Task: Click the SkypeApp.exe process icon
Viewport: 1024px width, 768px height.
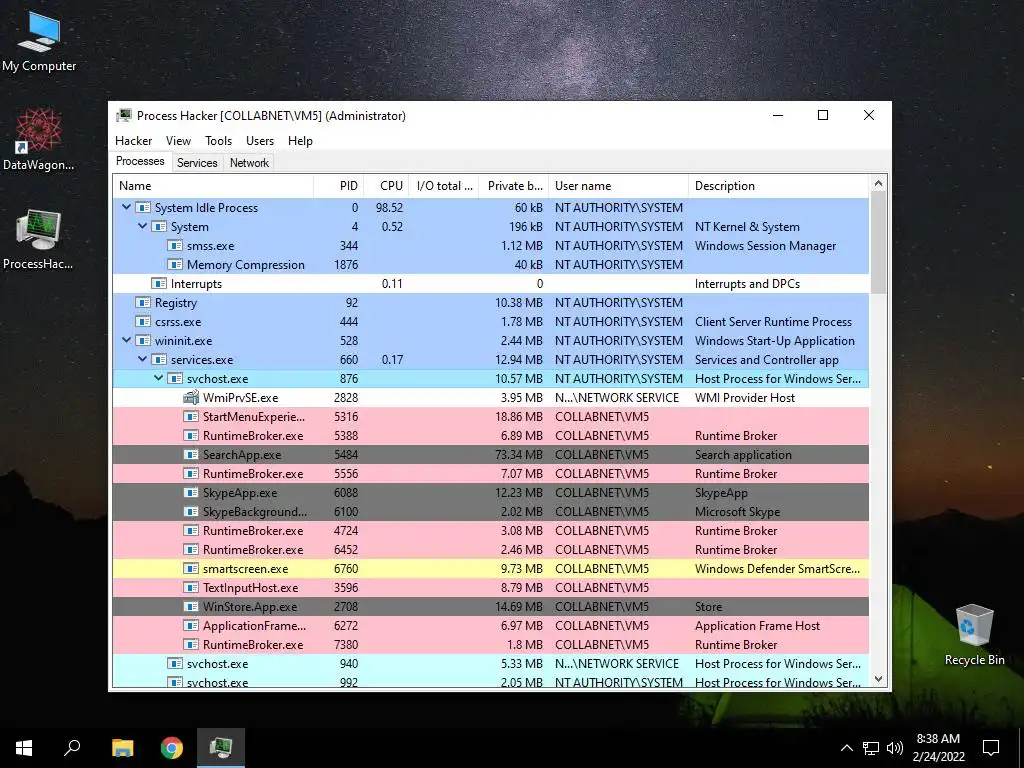Action: 191,493
